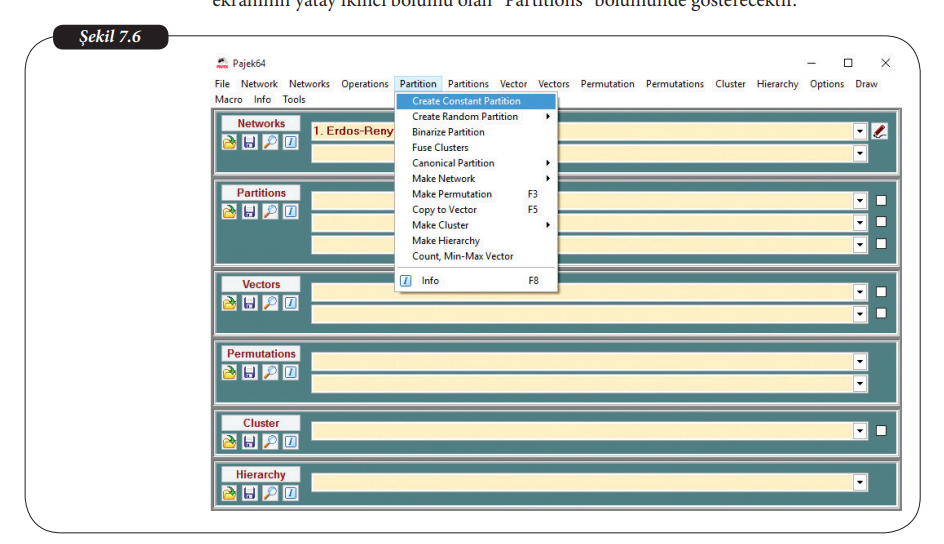The image size is (944, 544).
Task: Click the save icon in Hierarchy panel
Action: click(250, 493)
